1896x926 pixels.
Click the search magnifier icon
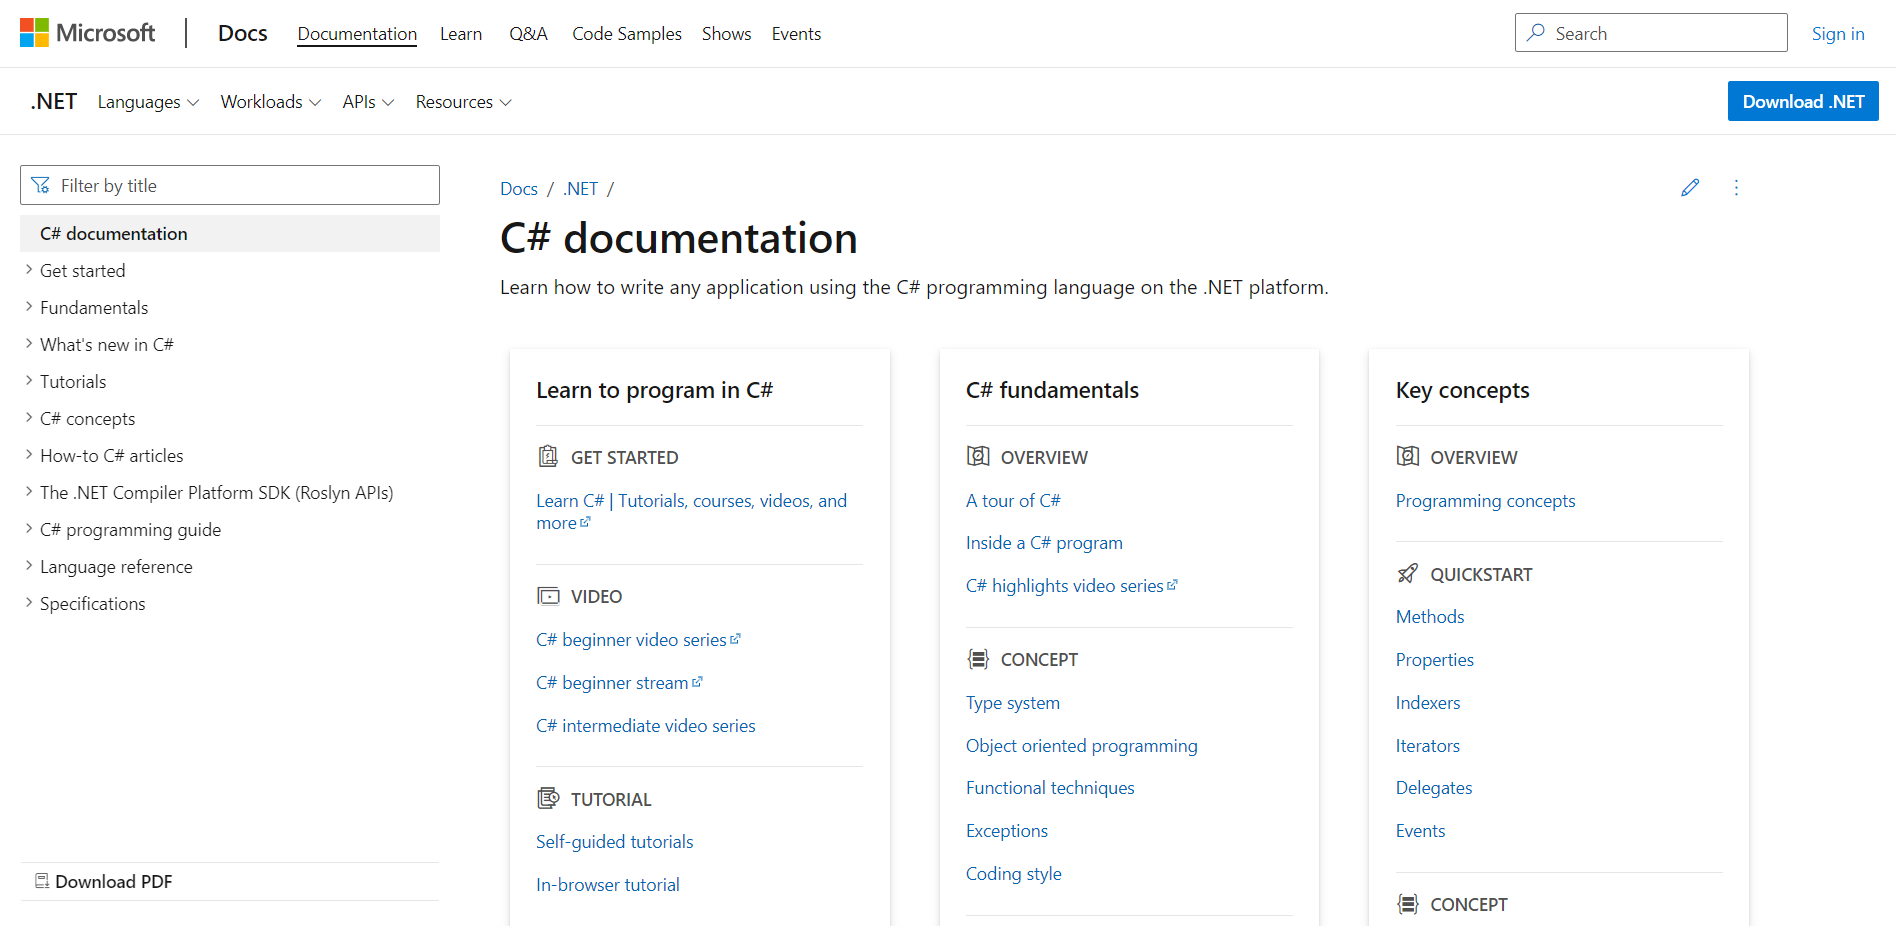coord(1536,33)
